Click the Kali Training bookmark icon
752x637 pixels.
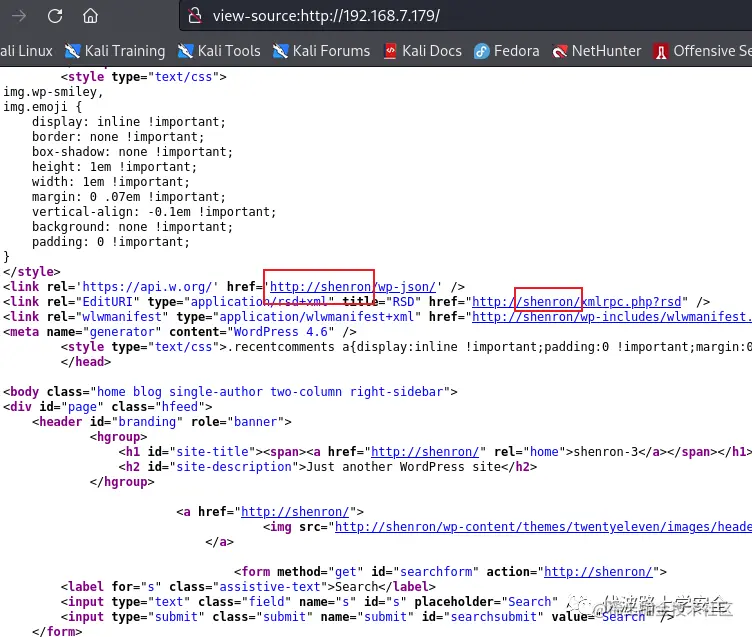pos(72,51)
